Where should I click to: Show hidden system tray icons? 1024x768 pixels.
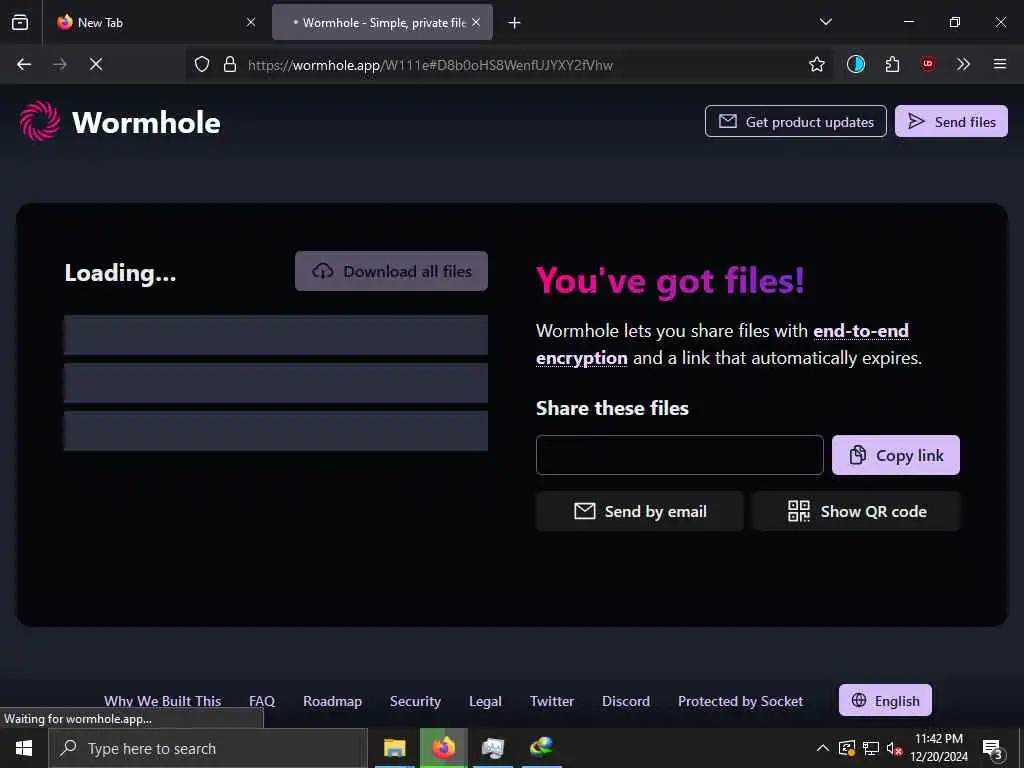coord(823,748)
